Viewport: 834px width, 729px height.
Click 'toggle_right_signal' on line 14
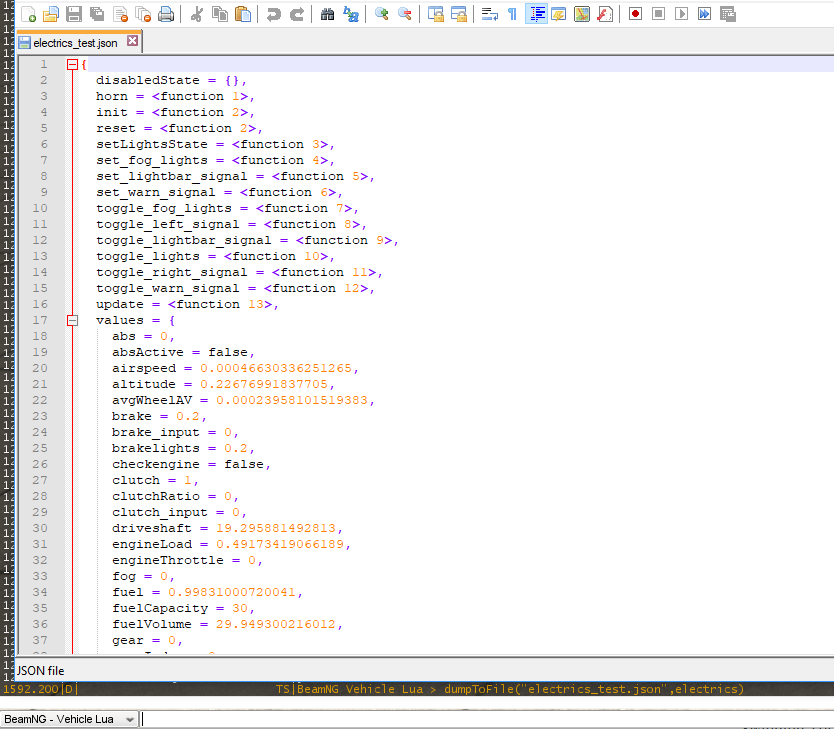point(171,272)
